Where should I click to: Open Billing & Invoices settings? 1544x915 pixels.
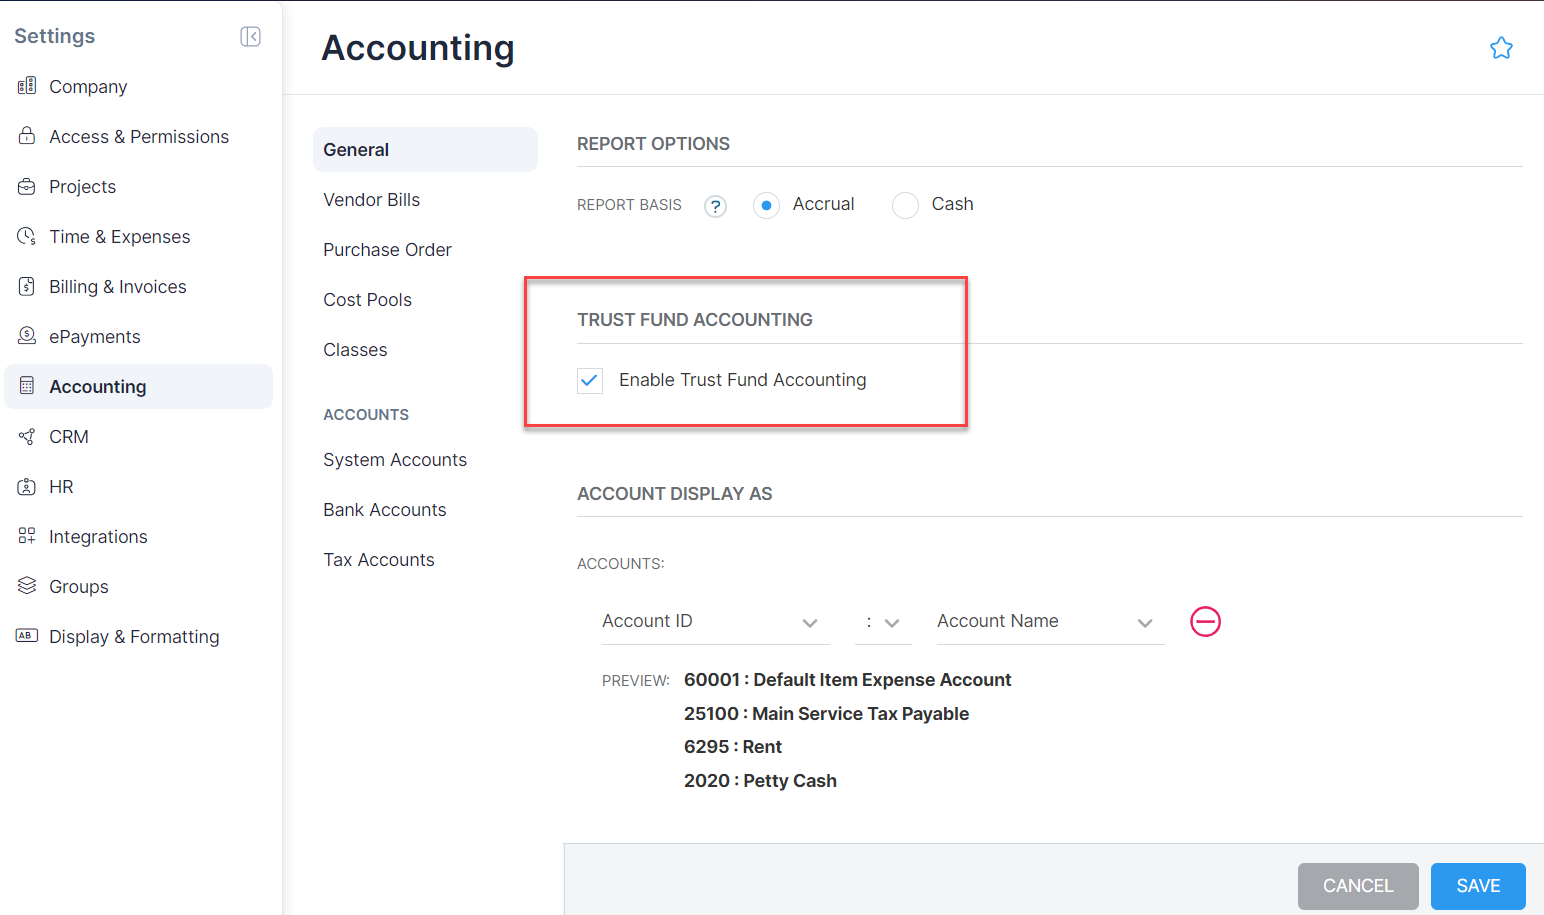118,286
